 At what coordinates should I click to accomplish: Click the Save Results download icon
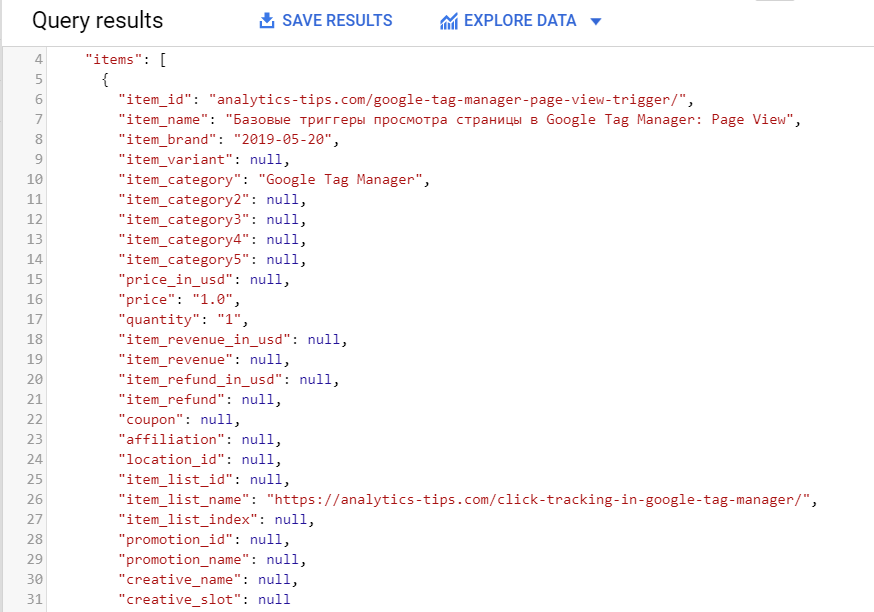pyautogui.click(x=267, y=21)
